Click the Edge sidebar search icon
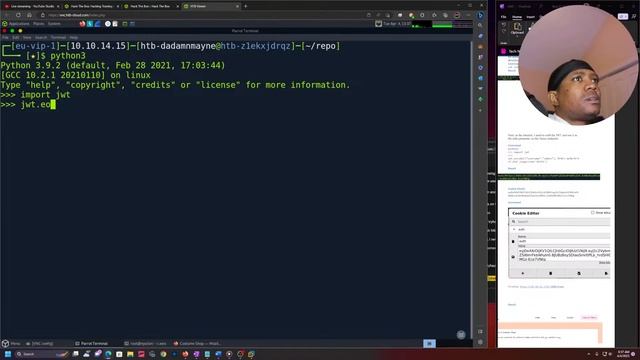Viewport: 640px width, 360px height. click(x=480, y=25)
